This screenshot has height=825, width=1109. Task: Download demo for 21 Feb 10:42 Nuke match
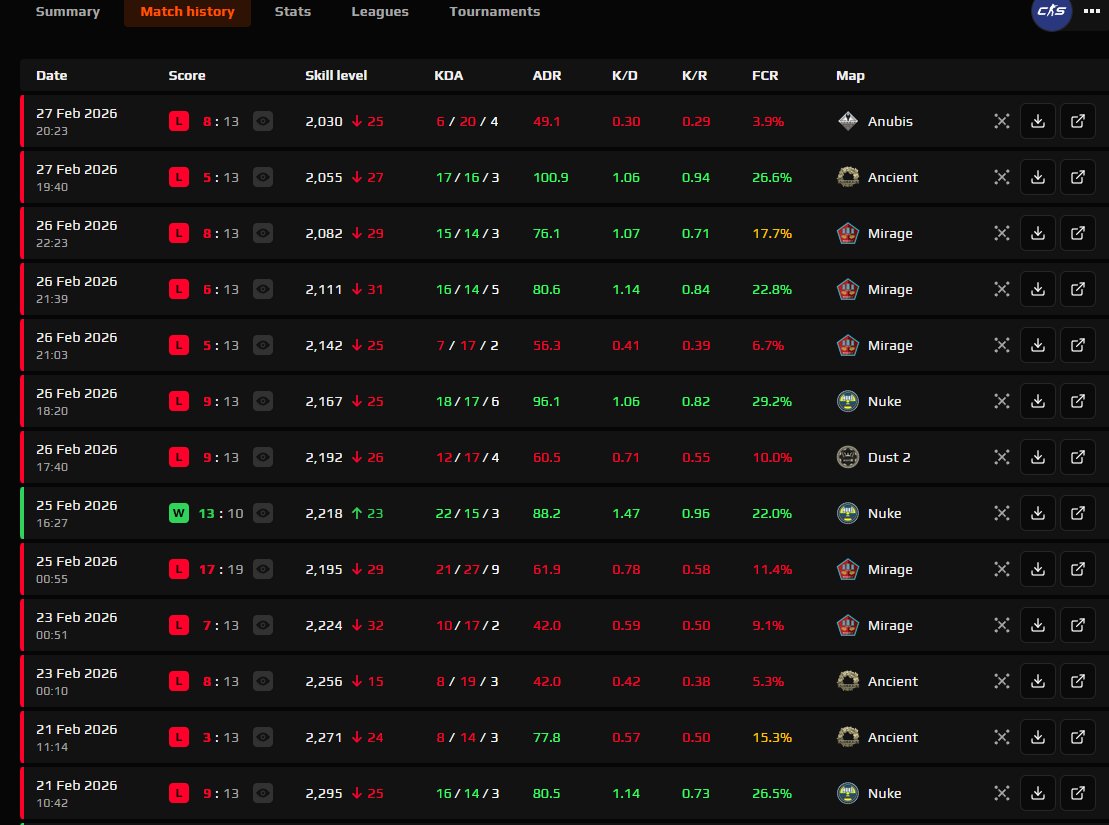click(x=1038, y=793)
